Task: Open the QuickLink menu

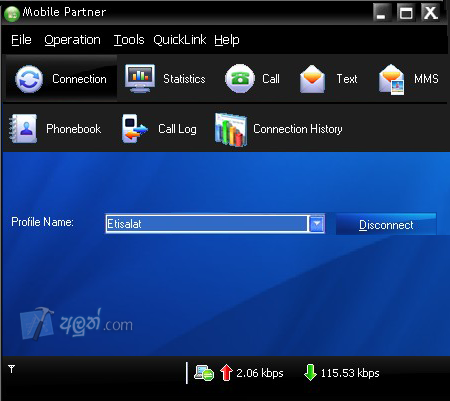Action: pos(180,40)
